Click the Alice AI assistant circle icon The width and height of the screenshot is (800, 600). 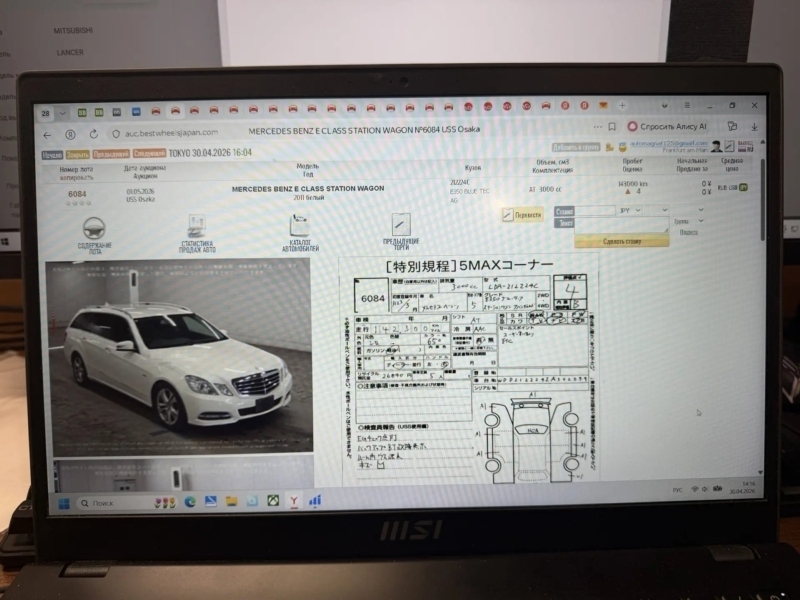coord(633,126)
